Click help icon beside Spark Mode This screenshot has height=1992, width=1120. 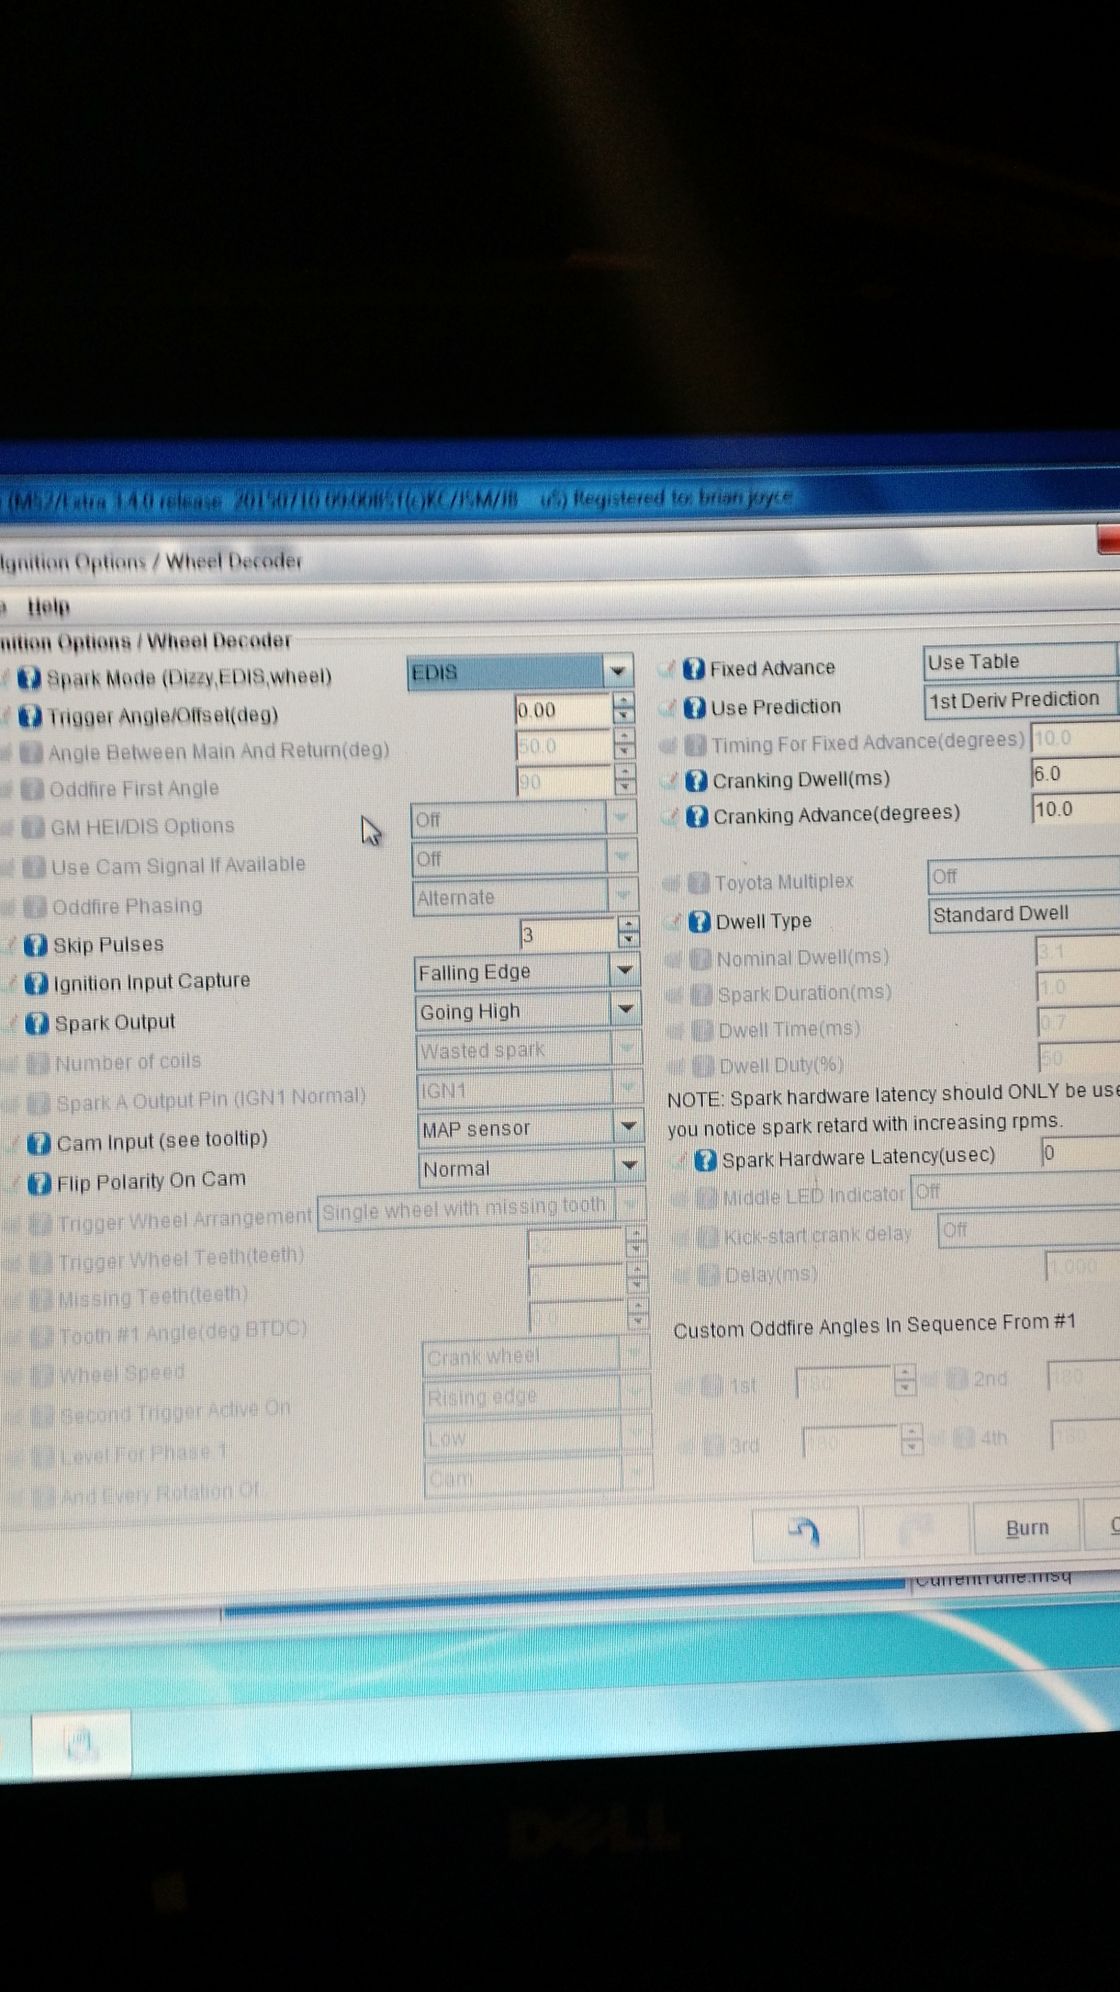(30, 678)
